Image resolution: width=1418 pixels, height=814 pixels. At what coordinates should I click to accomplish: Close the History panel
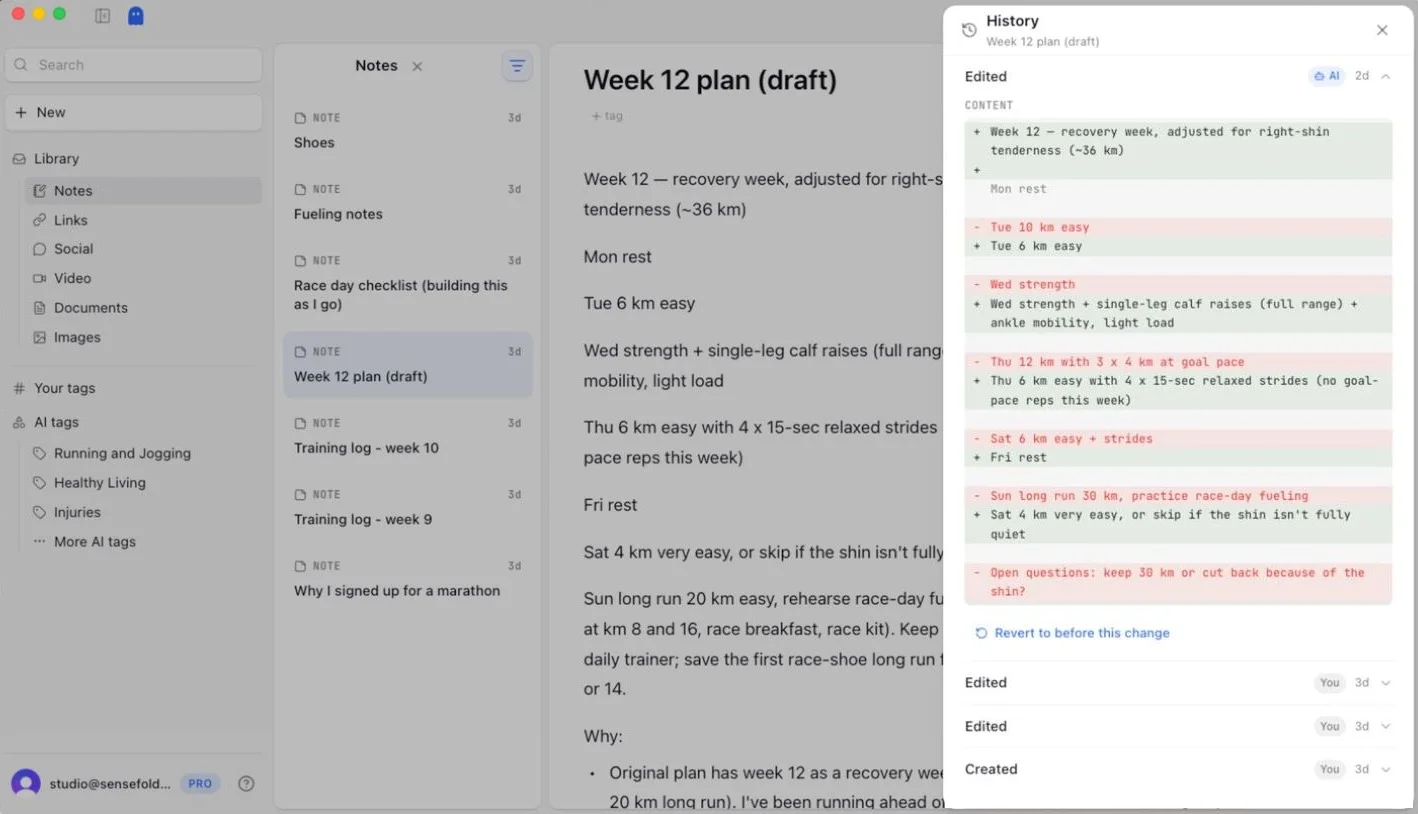(x=1382, y=30)
